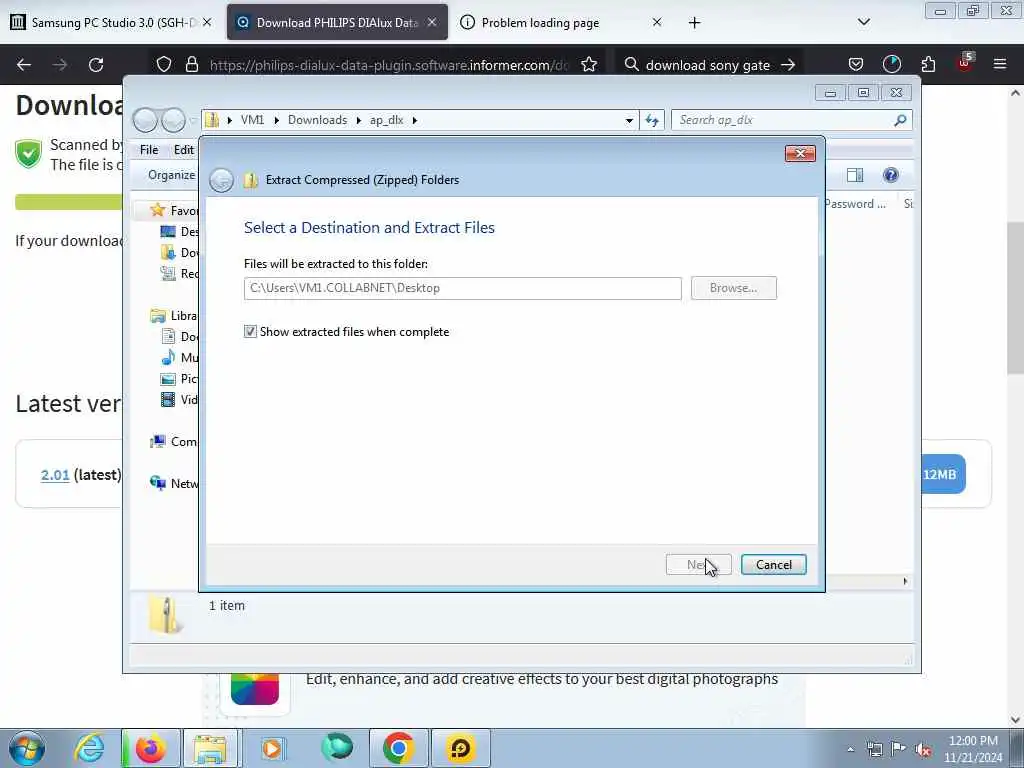Screen dimensions: 1024x768
Task: Open a new tab with plus icon
Action: click(694, 23)
